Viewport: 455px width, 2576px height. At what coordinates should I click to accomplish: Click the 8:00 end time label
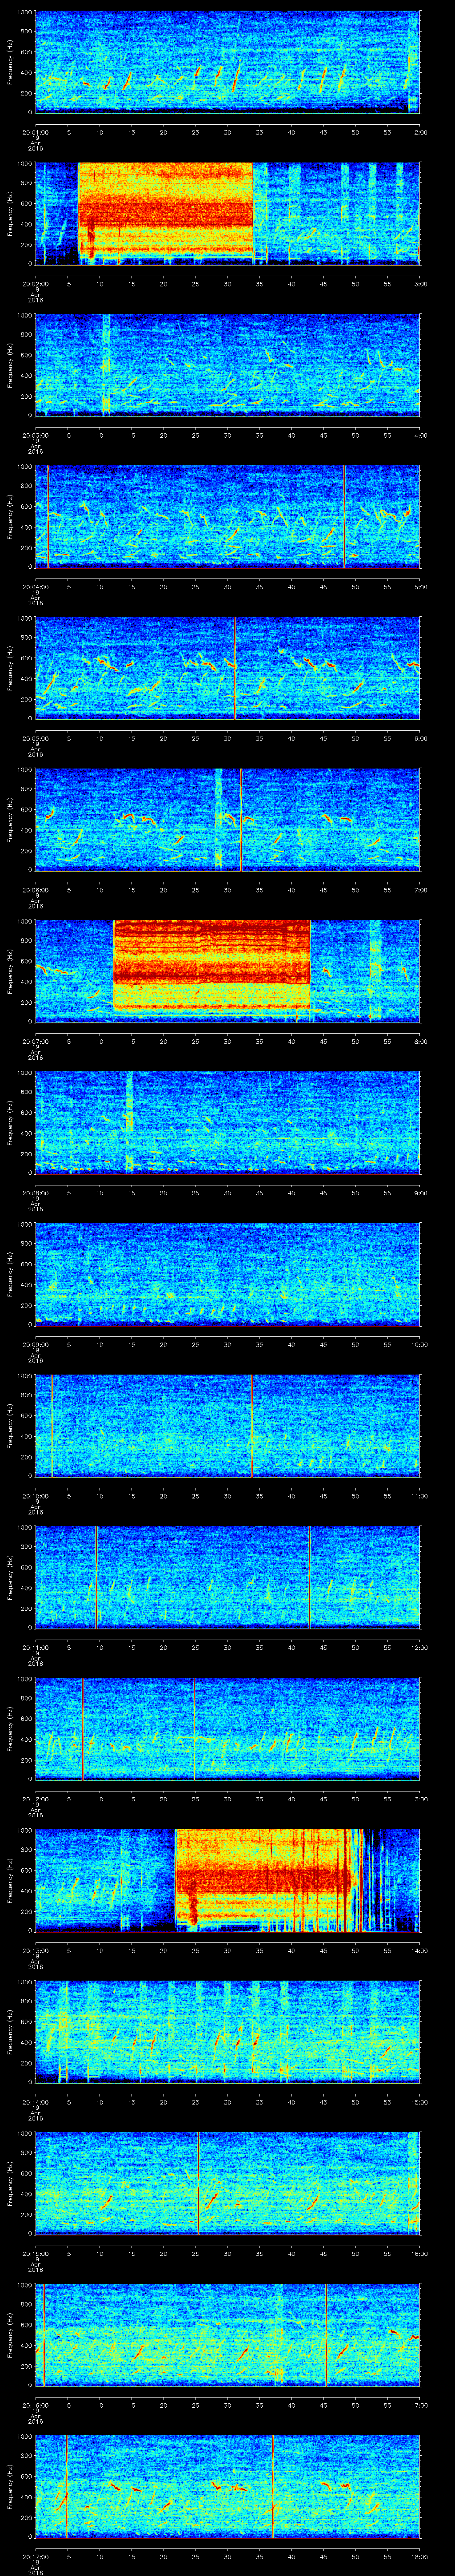(x=420, y=1041)
